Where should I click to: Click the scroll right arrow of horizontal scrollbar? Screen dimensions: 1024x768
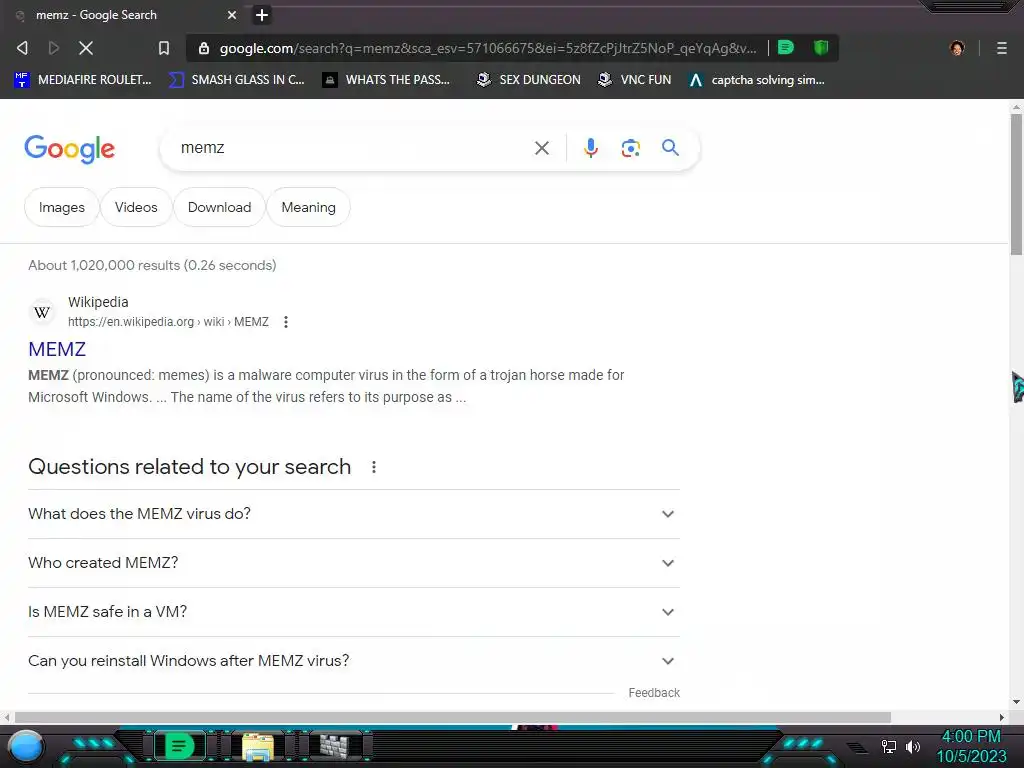(x=1002, y=717)
